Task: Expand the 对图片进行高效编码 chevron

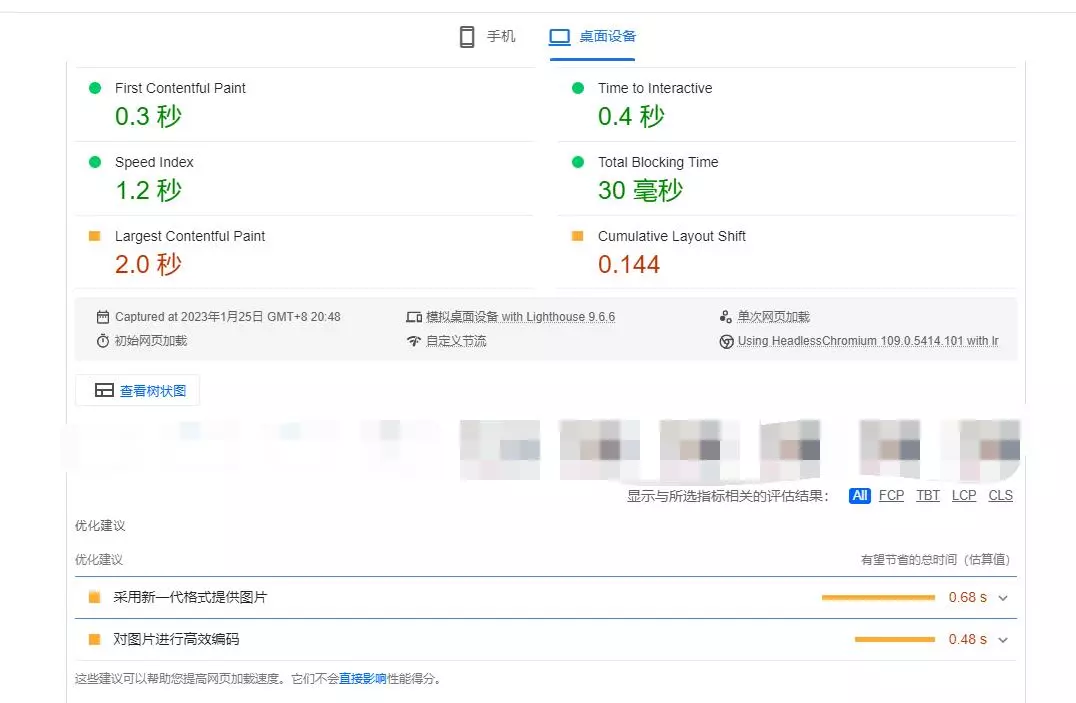Action: (1003, 640)
